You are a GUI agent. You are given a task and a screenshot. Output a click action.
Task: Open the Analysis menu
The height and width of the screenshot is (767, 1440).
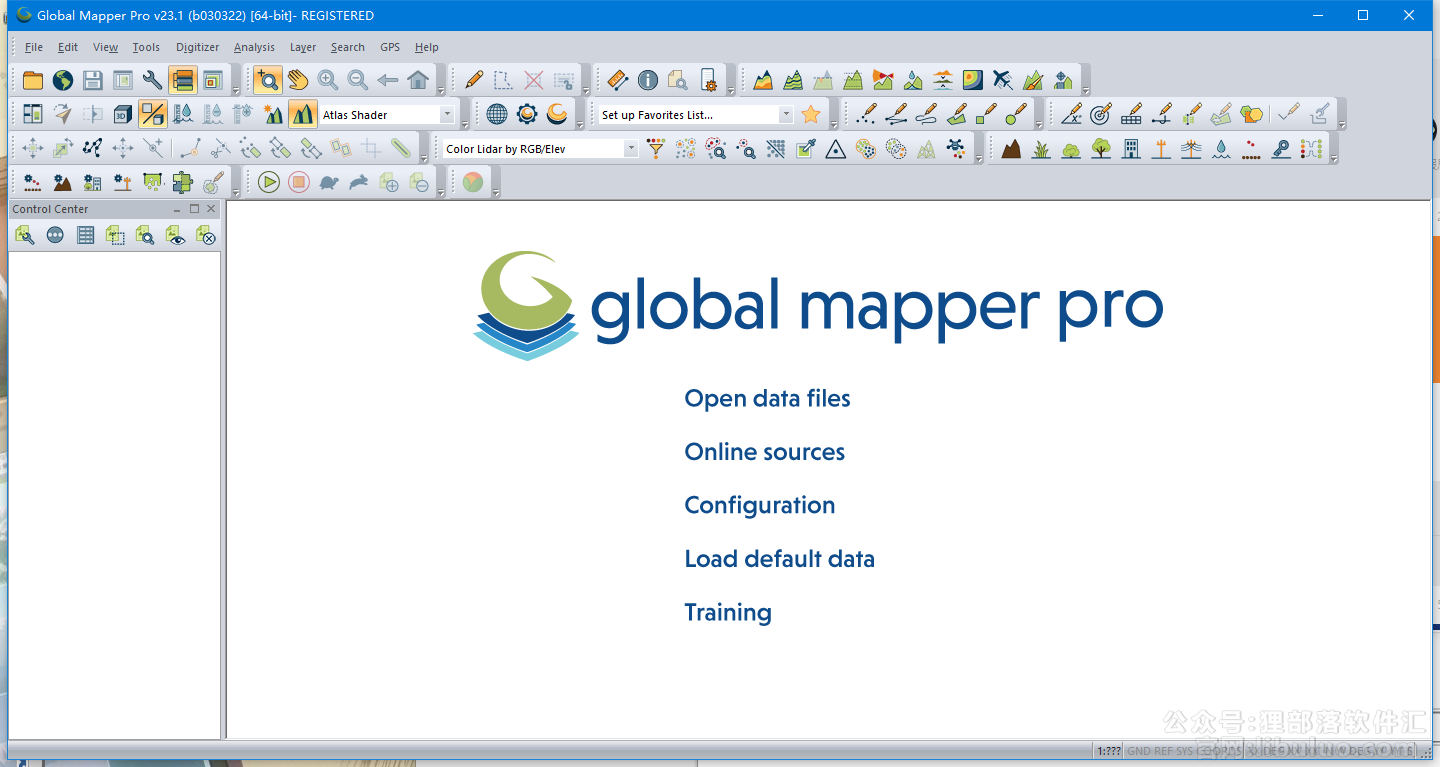tap(254, 47)
